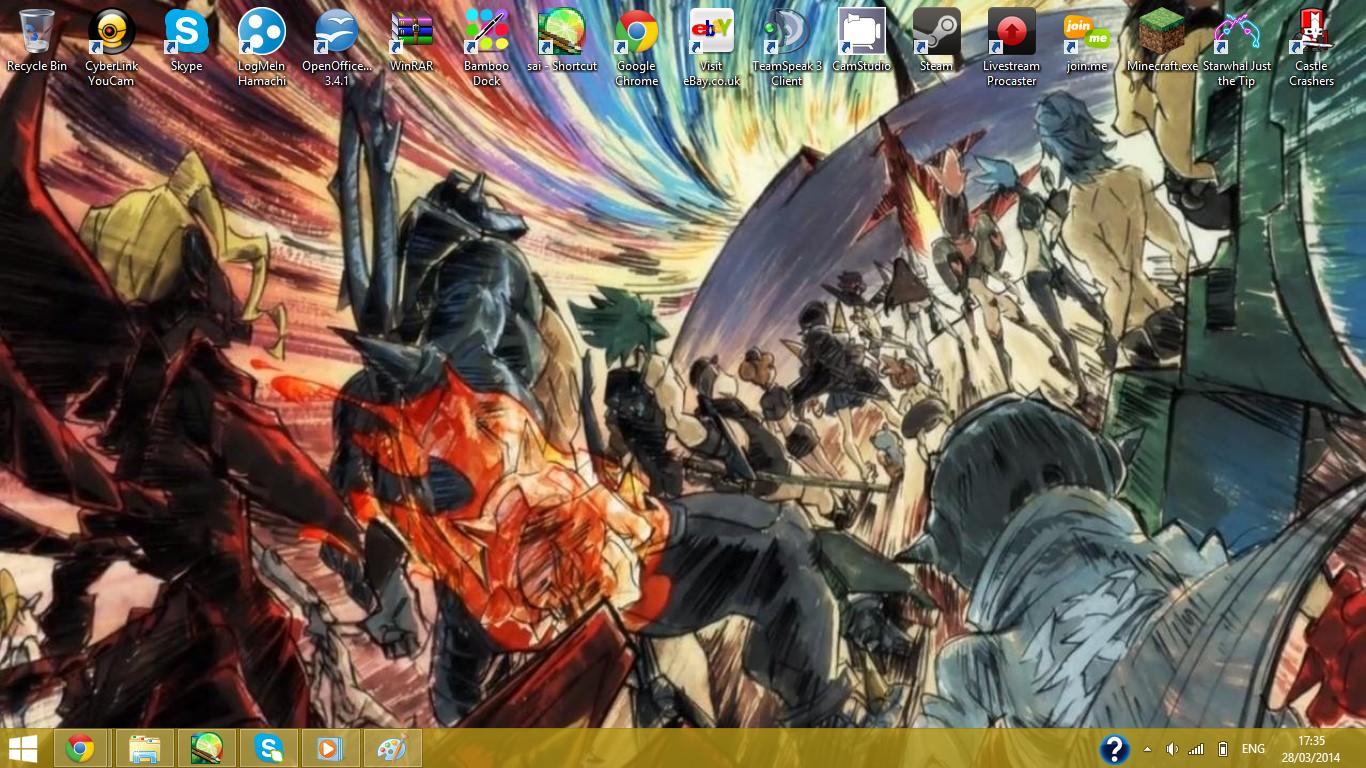Open the Recycle Bin desktop icon
The image size is (1366, 768).
coord(36,41)
